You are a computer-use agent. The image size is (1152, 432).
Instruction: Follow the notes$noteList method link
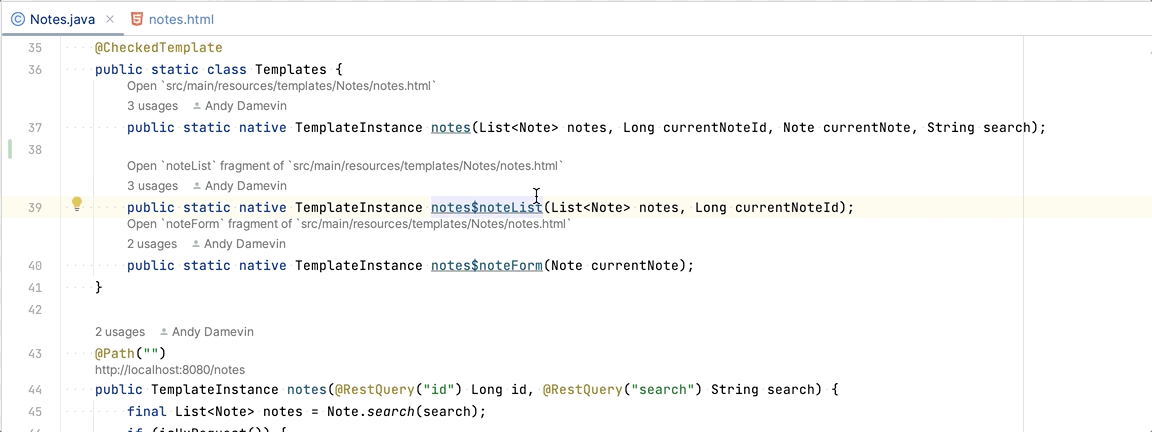point(486,208)
